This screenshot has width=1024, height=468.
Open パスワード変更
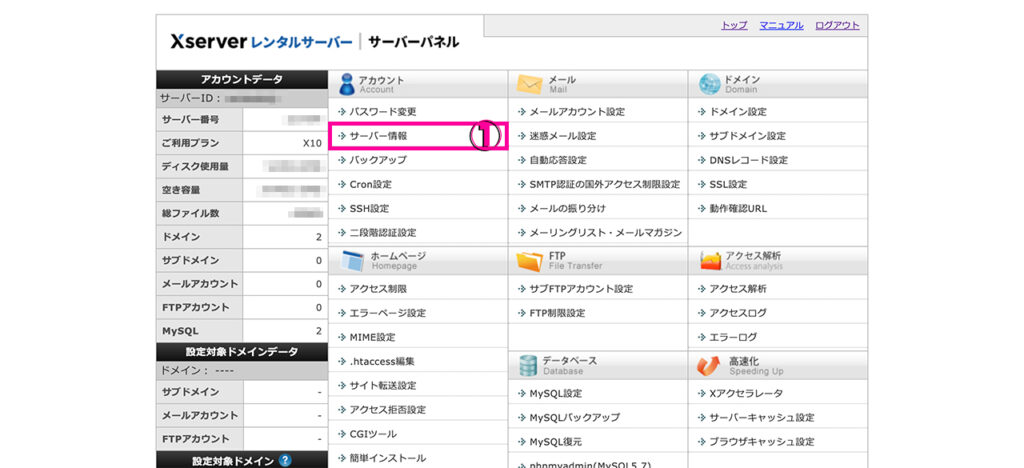[x=383, y=112]
